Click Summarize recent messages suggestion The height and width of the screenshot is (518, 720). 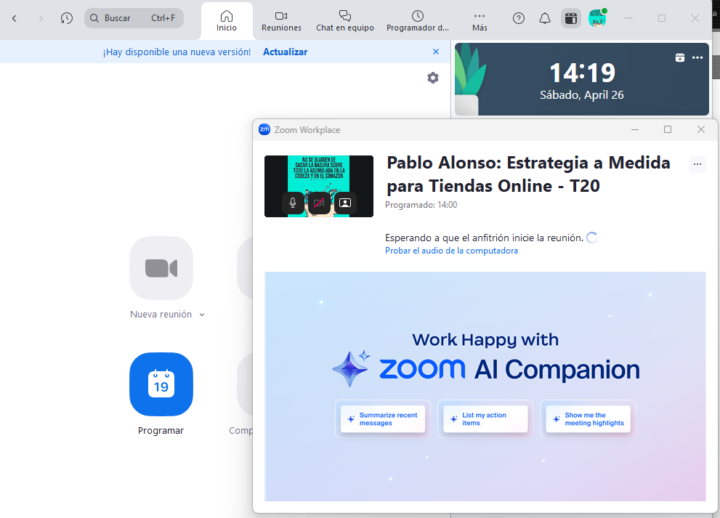(x=383, y=419)
